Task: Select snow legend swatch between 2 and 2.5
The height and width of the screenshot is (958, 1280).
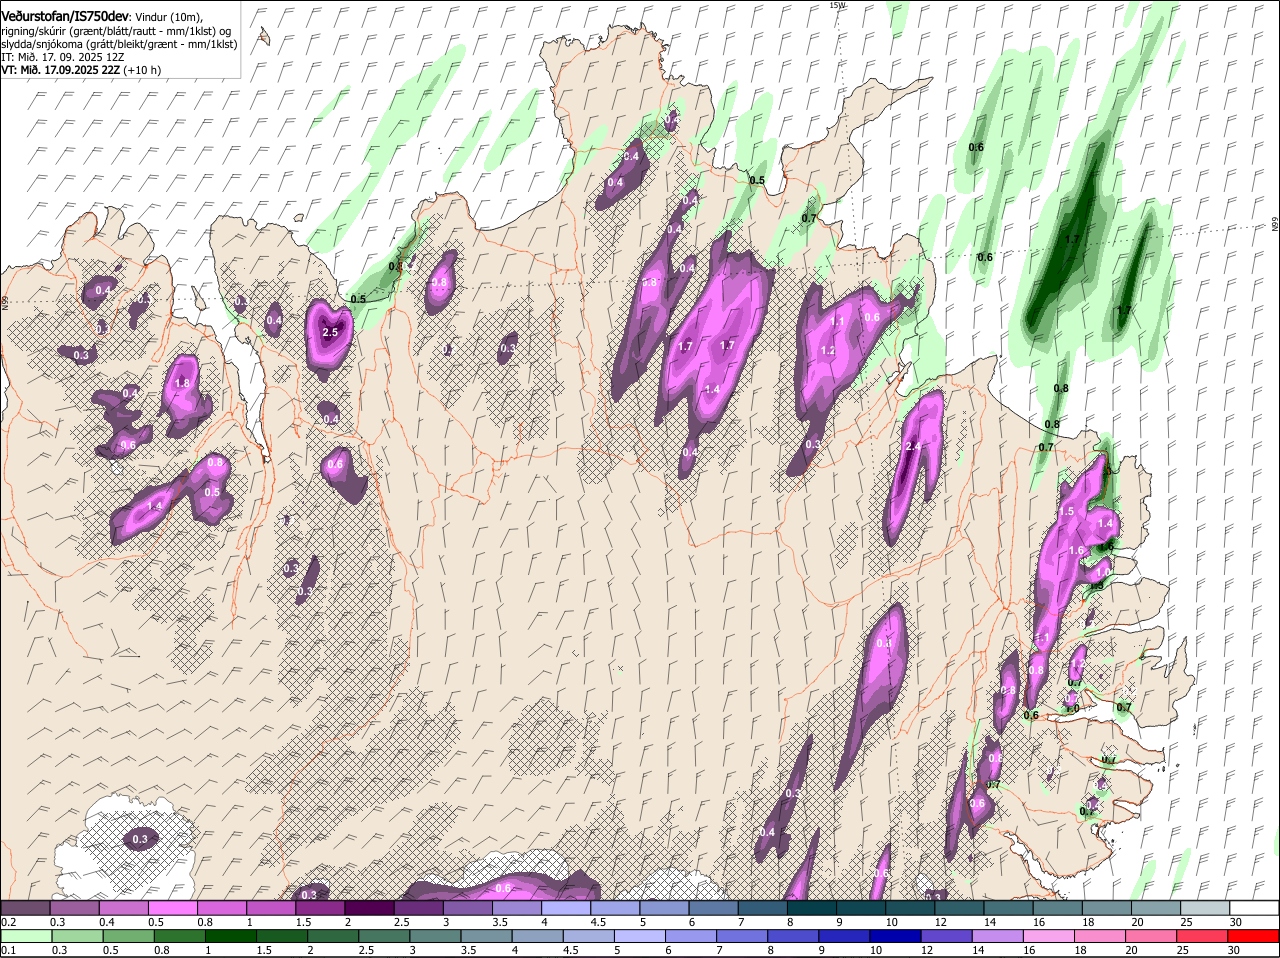Action: (369, 908)
